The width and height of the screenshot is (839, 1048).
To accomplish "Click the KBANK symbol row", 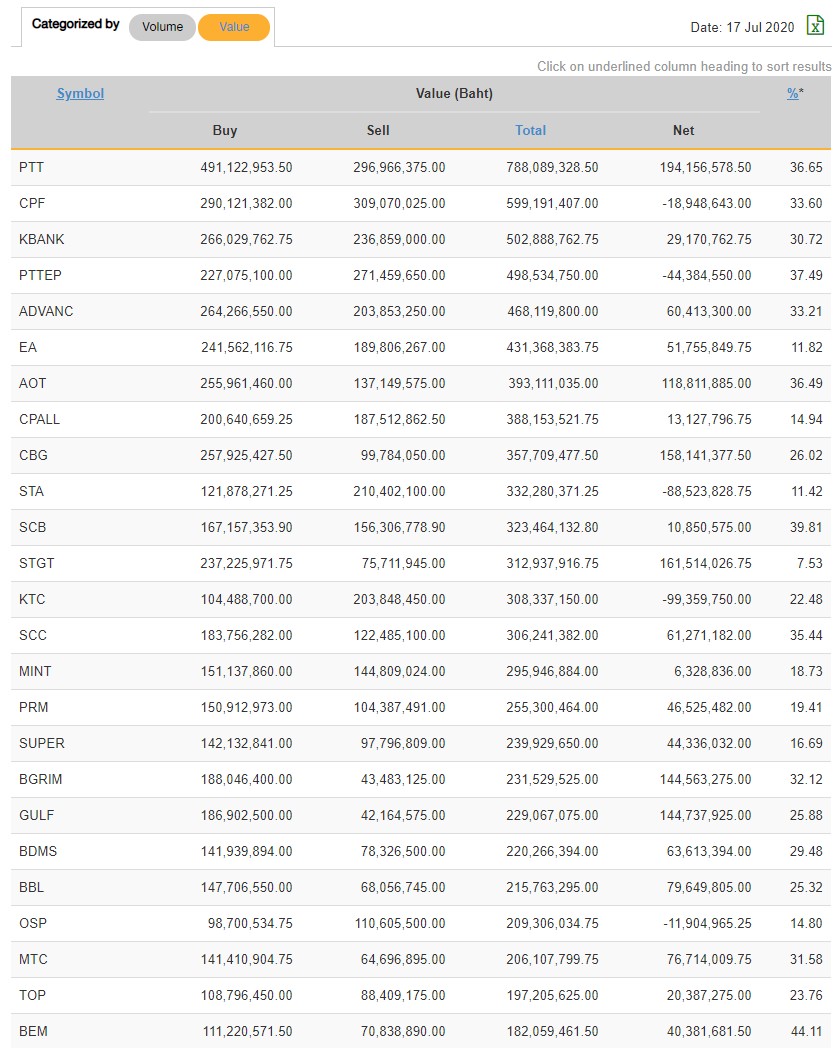I will coord(41,239).
